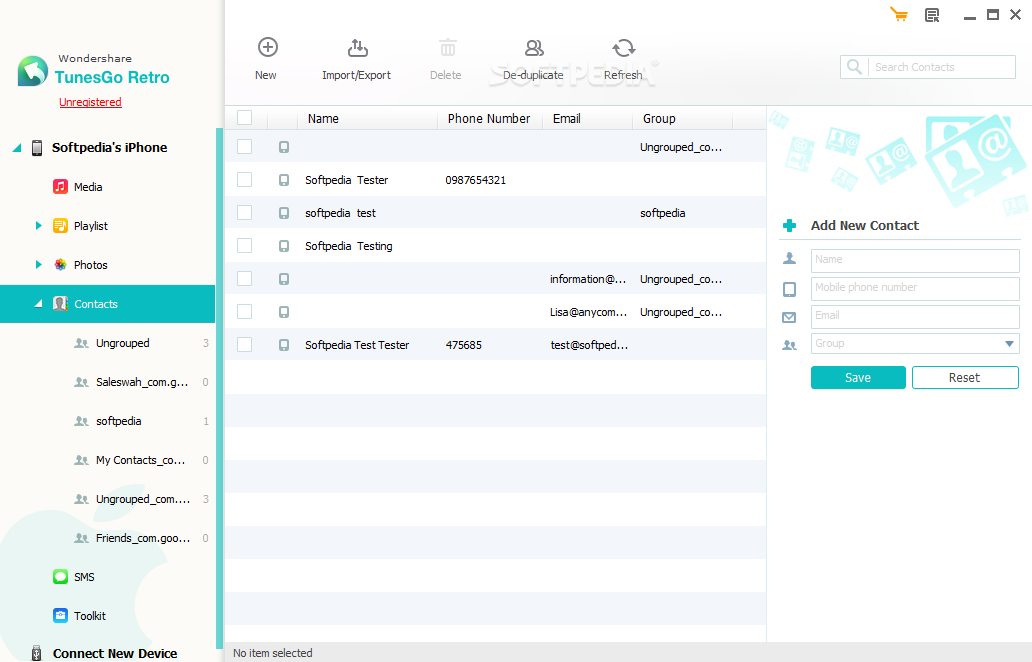Save the new contact

[x=858, y=378]
